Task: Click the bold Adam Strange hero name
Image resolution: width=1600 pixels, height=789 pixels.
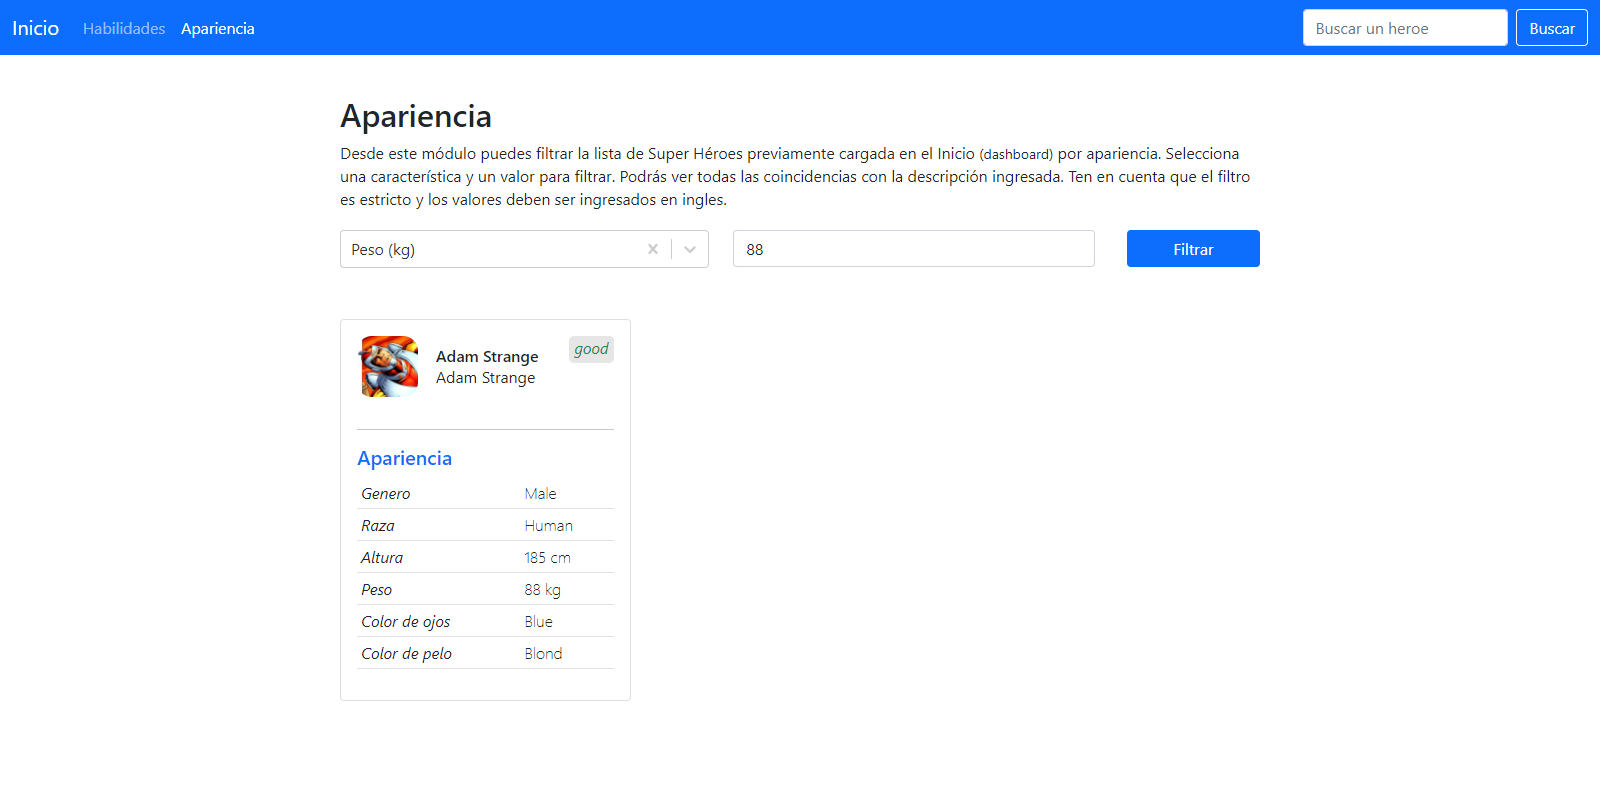Action: click(487, 357)
